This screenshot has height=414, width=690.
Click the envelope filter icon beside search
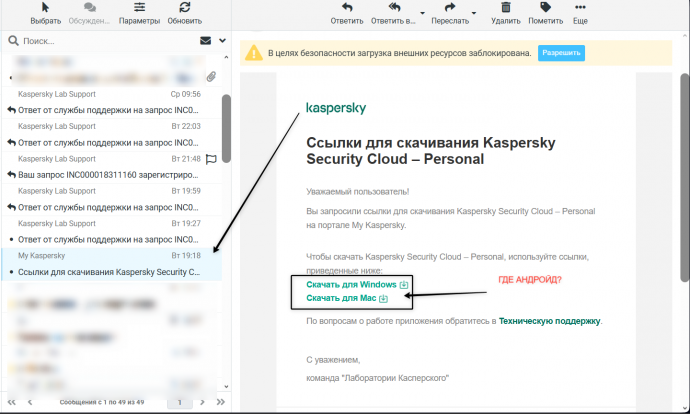point(205,41)
